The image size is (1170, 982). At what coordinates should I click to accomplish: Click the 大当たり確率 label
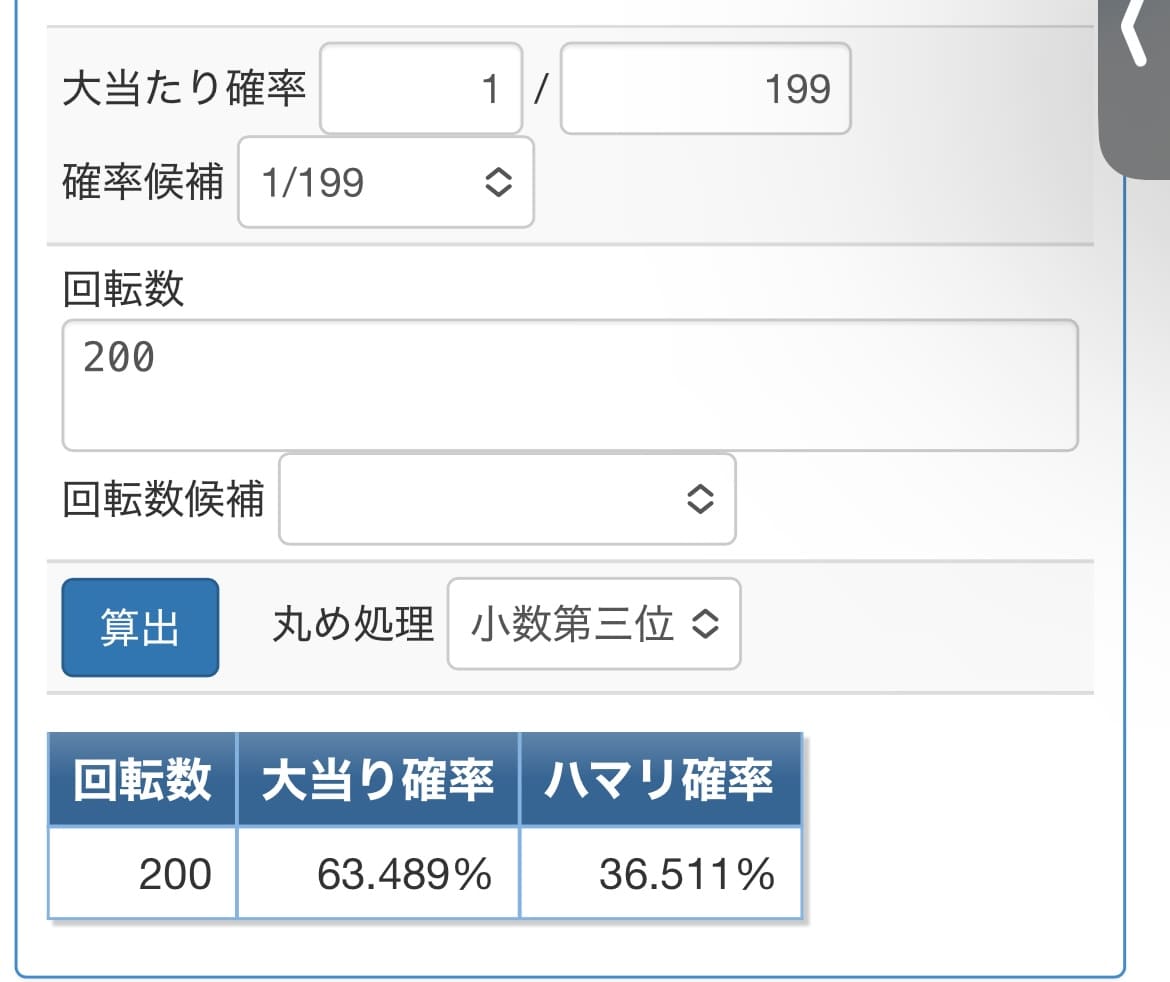pos(184,89)
